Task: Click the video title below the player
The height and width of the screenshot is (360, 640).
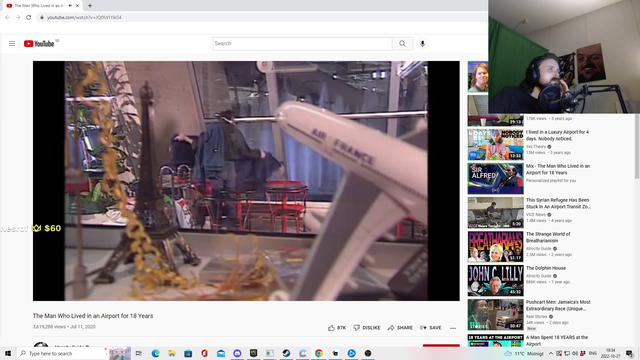Action: pos(93,316)
